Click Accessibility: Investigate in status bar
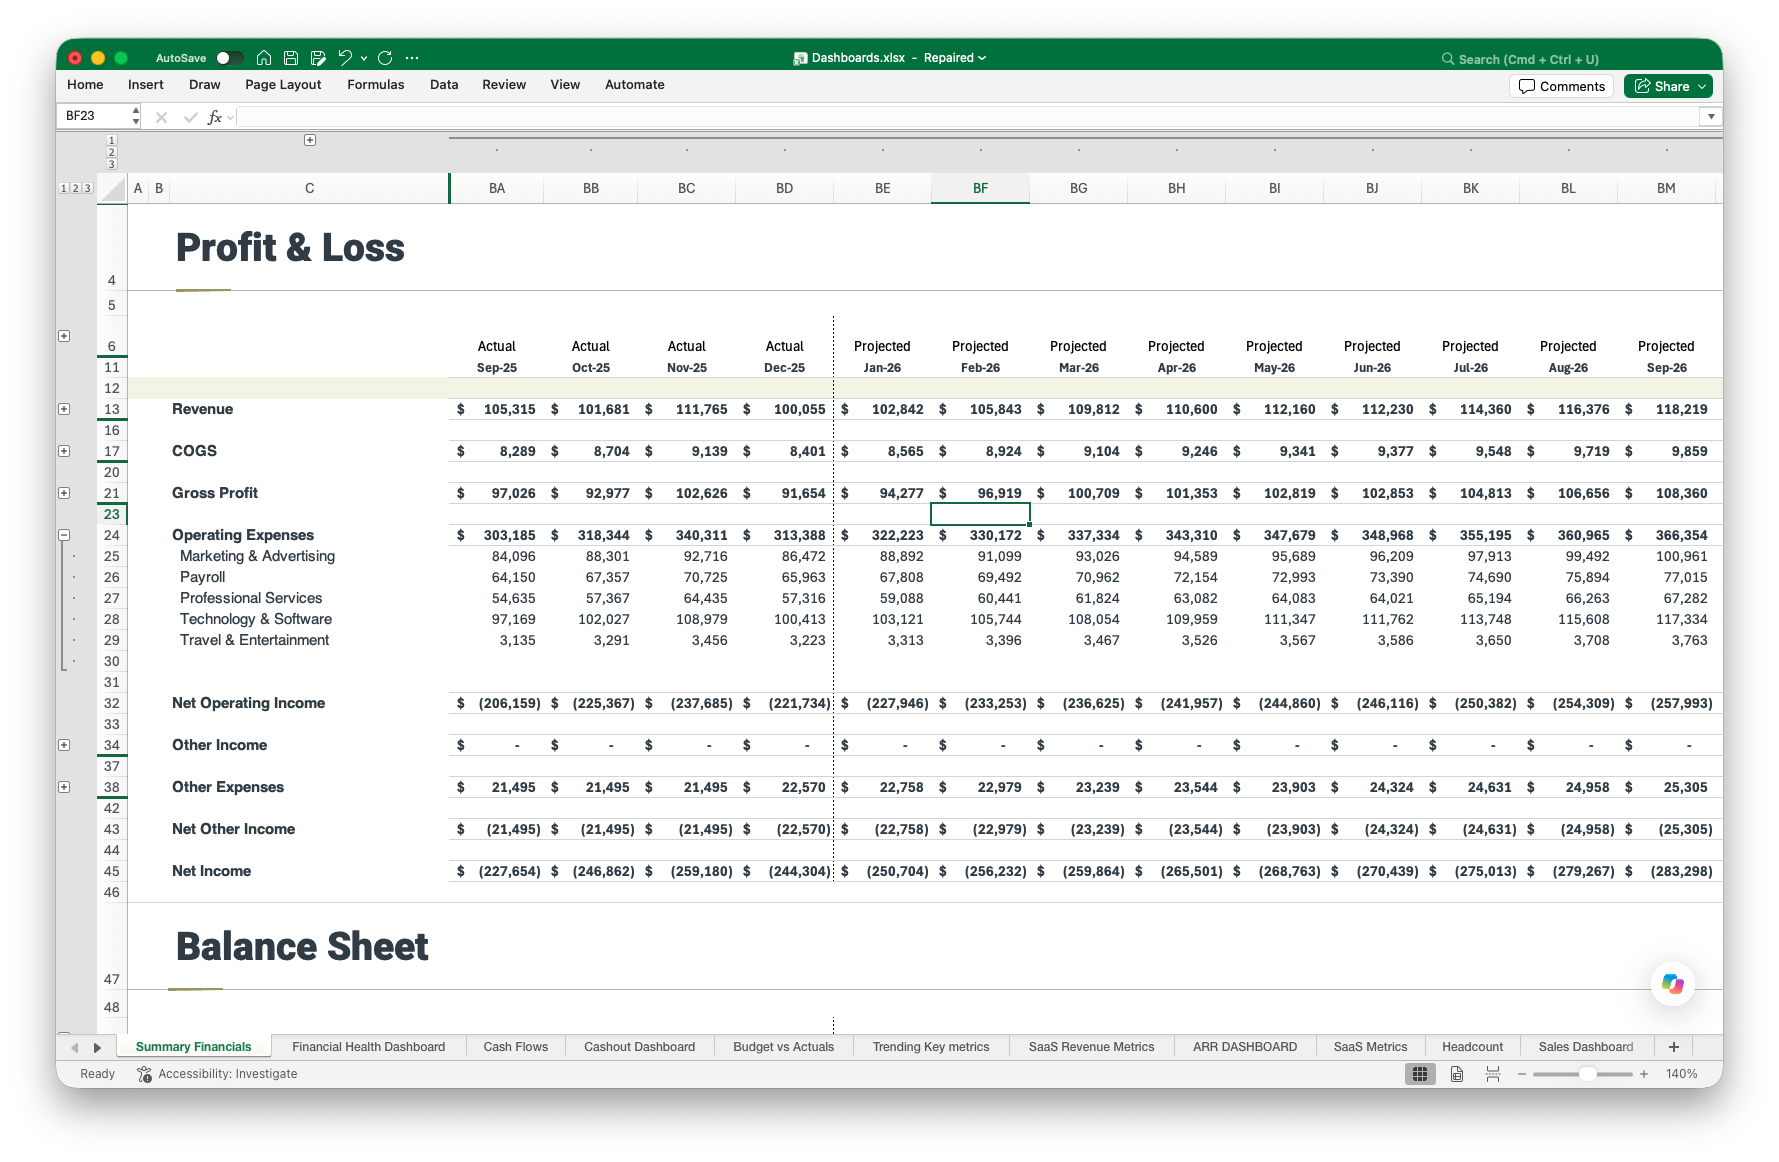Screen dimensions: 1779x1162 click(217, 1074)
